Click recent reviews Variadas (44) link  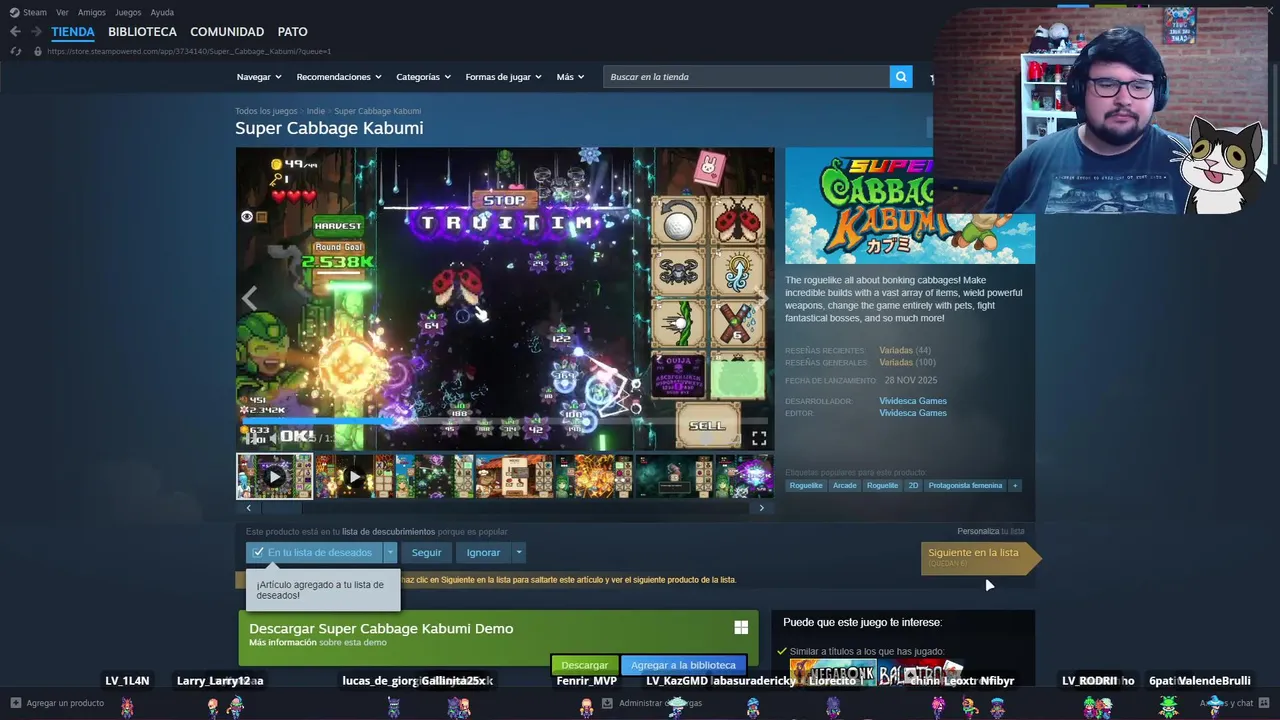(905, 351)
